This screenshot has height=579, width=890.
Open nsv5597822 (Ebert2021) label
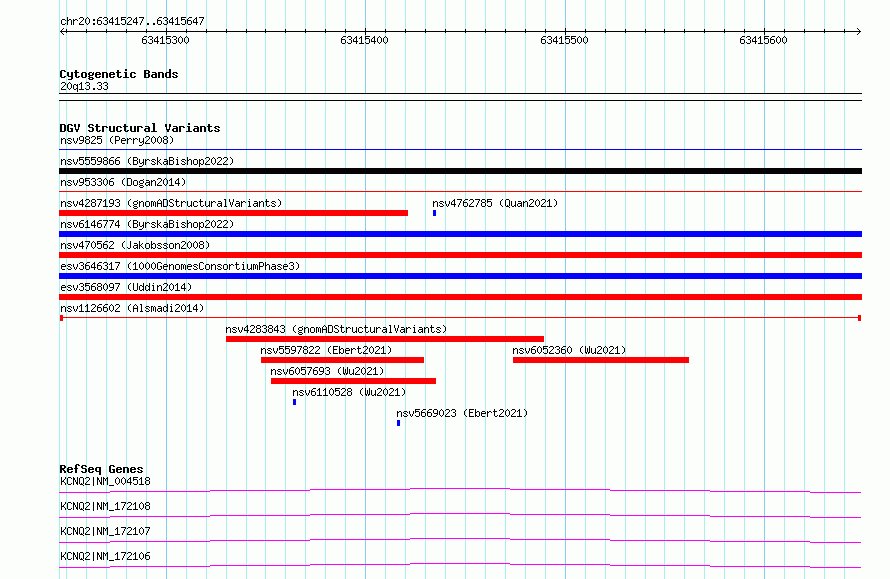coord(326,350)
